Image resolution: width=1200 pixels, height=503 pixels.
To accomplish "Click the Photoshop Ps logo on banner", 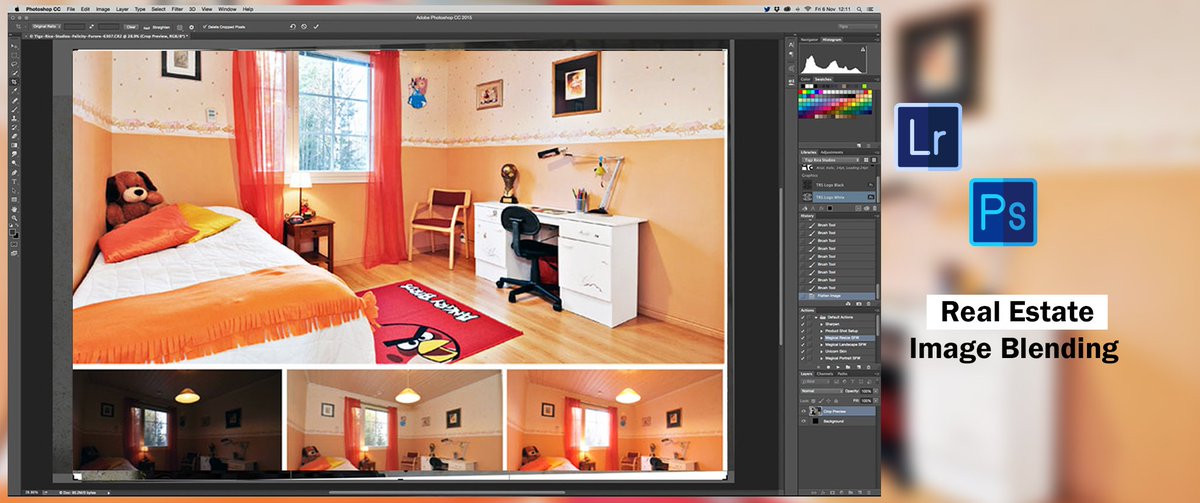I will tap(1002, 212).
